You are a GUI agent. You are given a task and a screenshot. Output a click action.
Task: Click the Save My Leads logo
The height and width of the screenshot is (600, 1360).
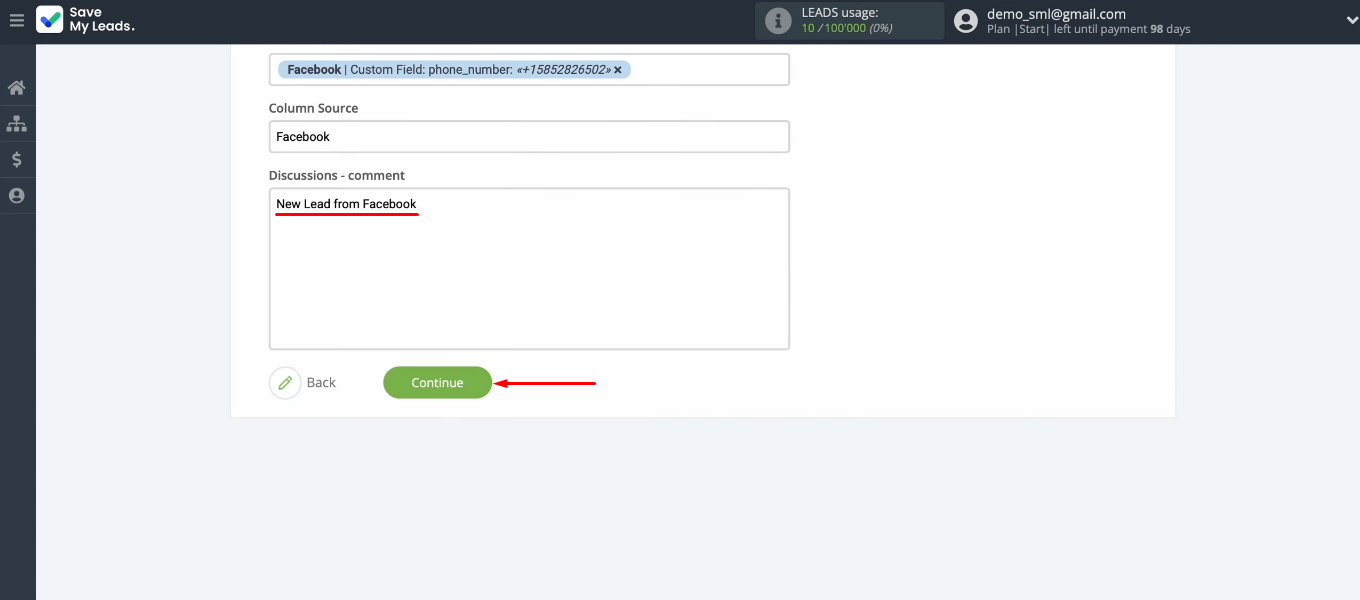[50, 20]
